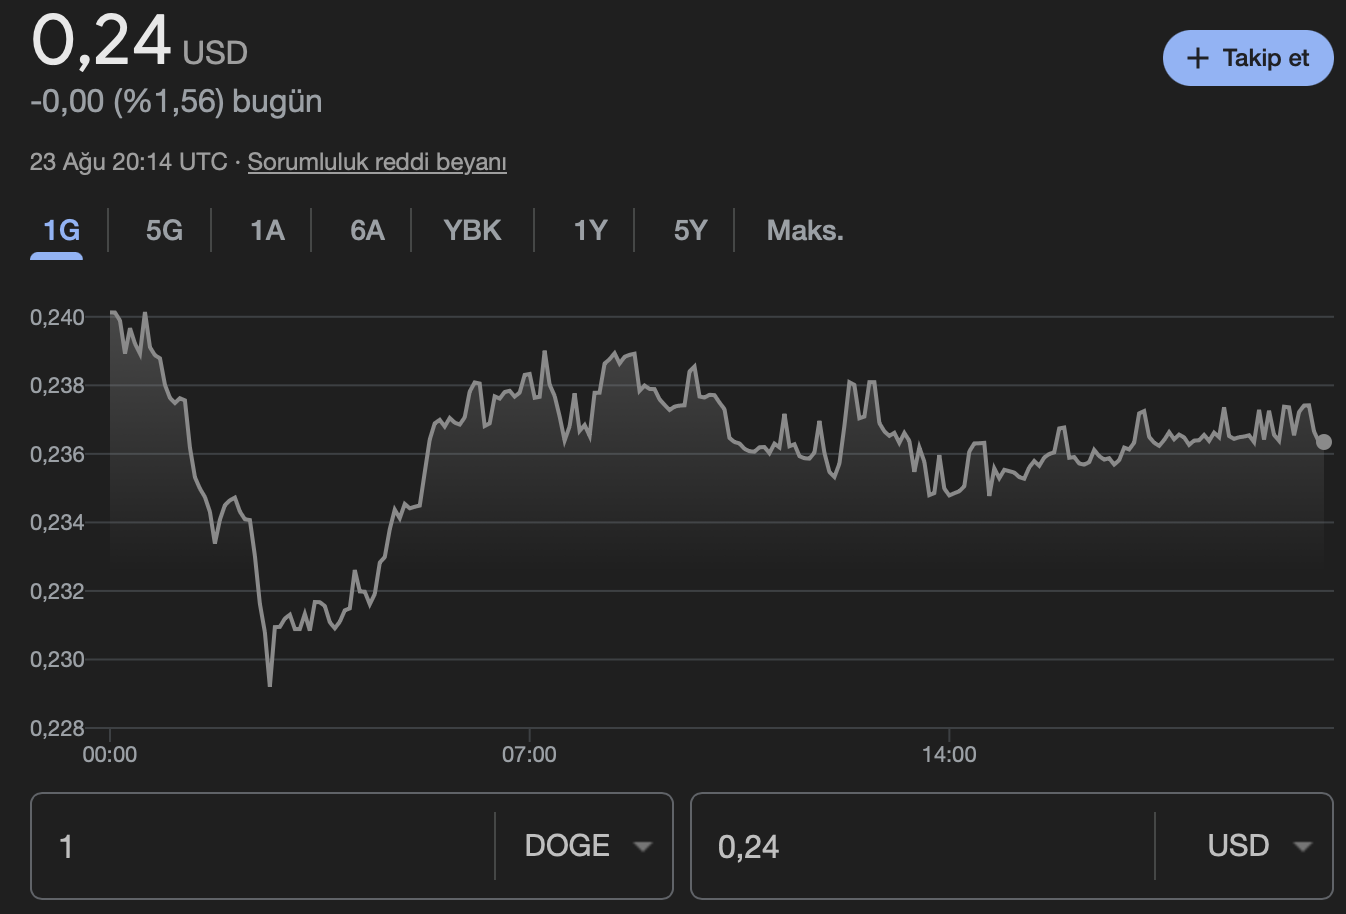Click the 0,232 price axis label

click(x=57, y=592)
